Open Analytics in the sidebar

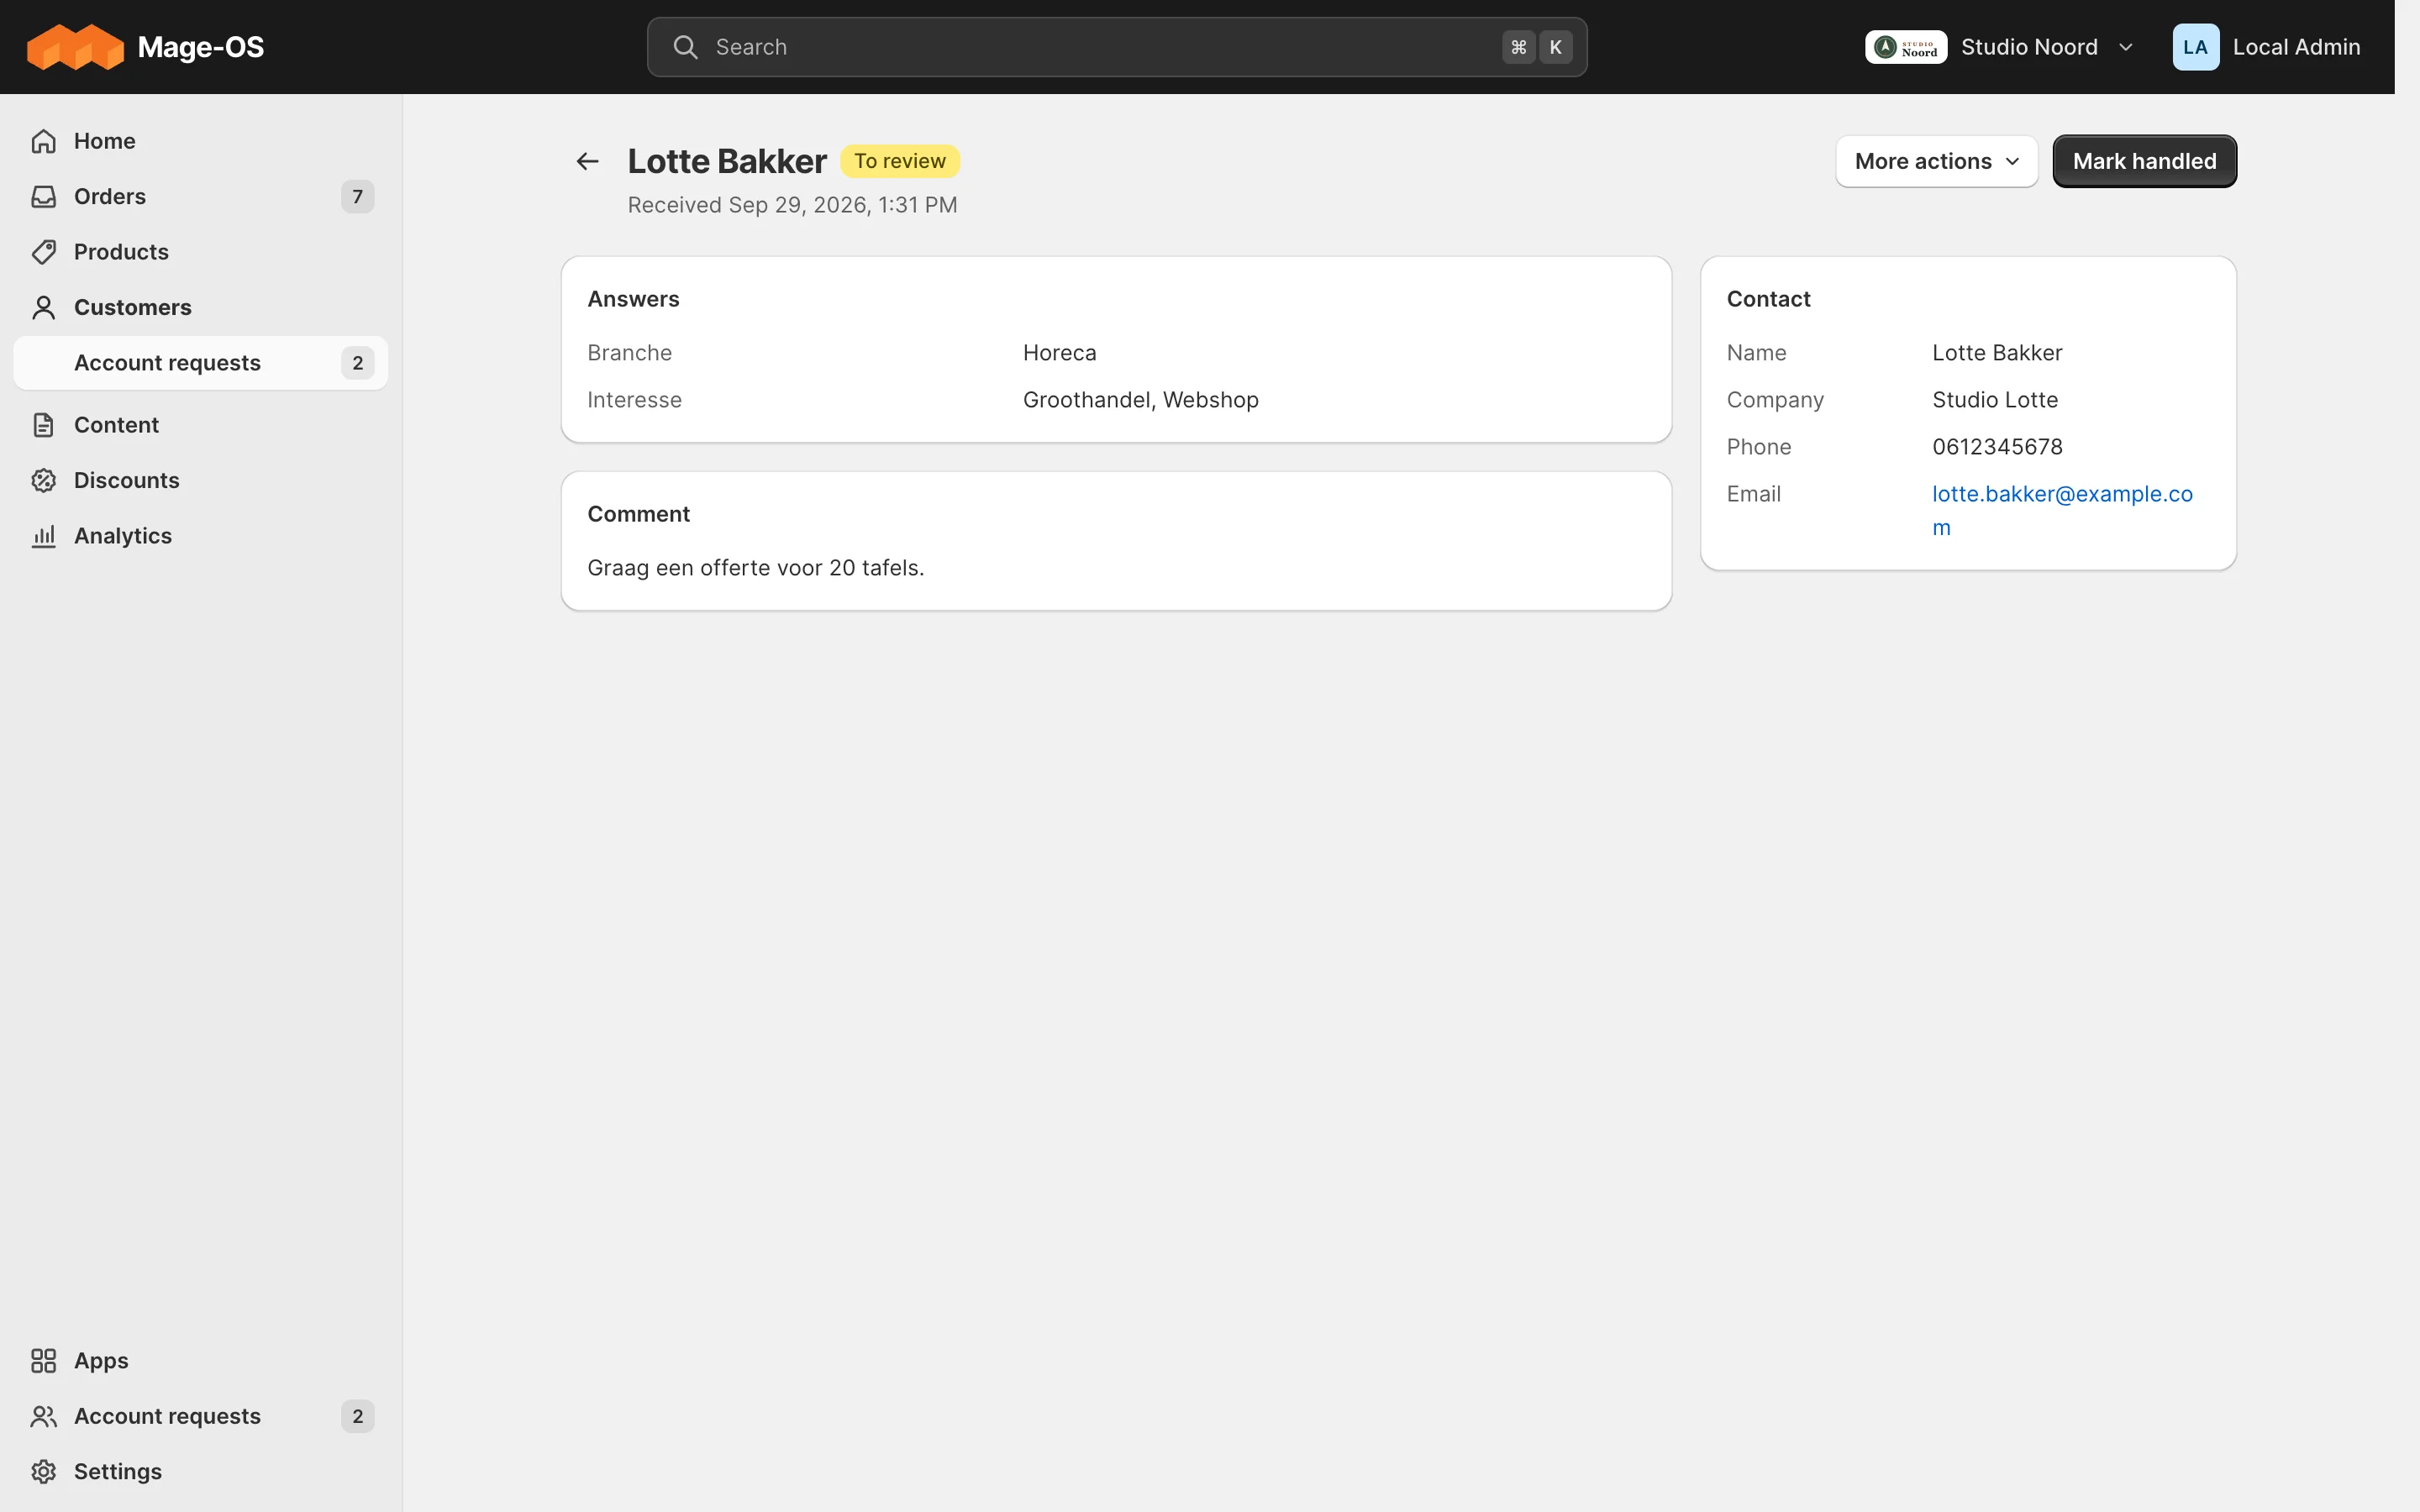(200, 536)
